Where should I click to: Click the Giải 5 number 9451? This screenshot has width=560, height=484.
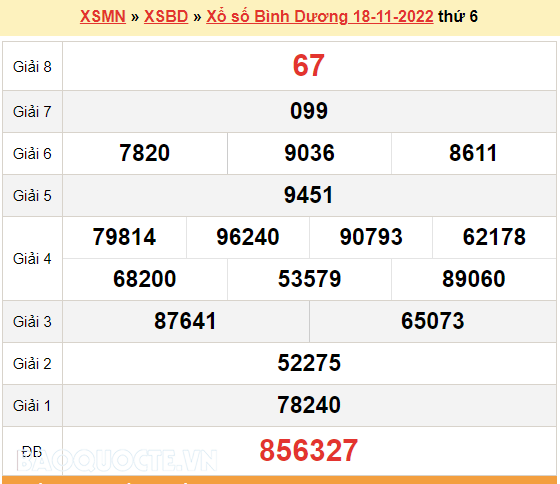309,195
